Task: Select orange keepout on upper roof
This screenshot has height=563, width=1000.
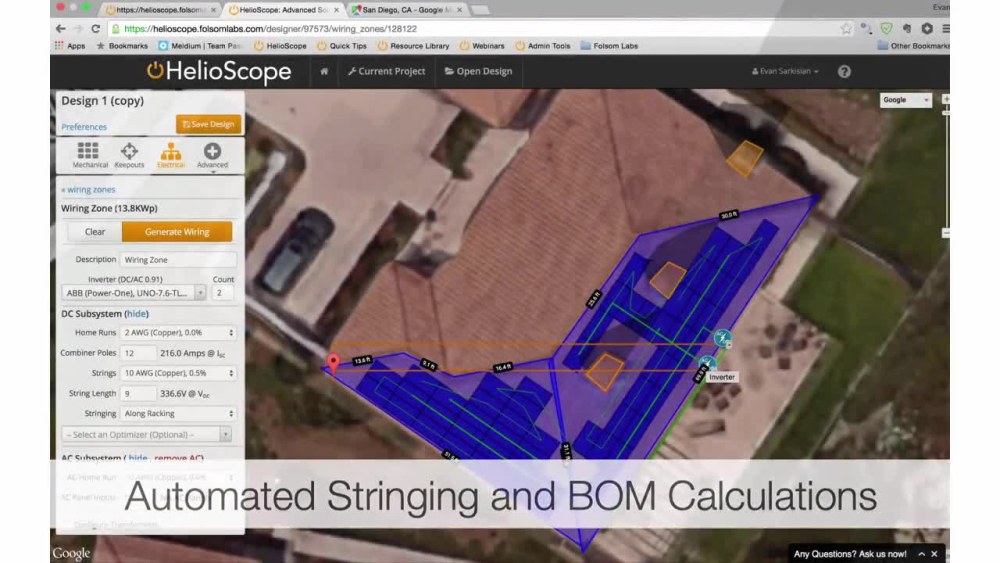Action: click(744, 158)
